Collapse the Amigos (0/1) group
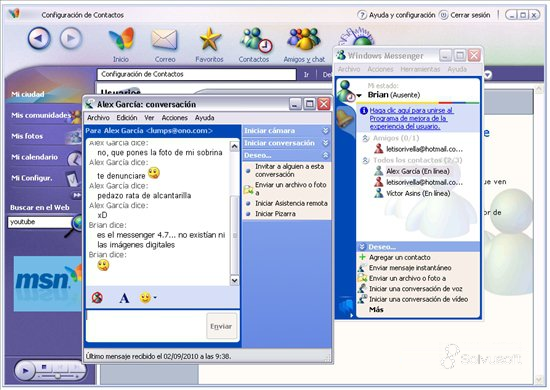 coord(365,138)
